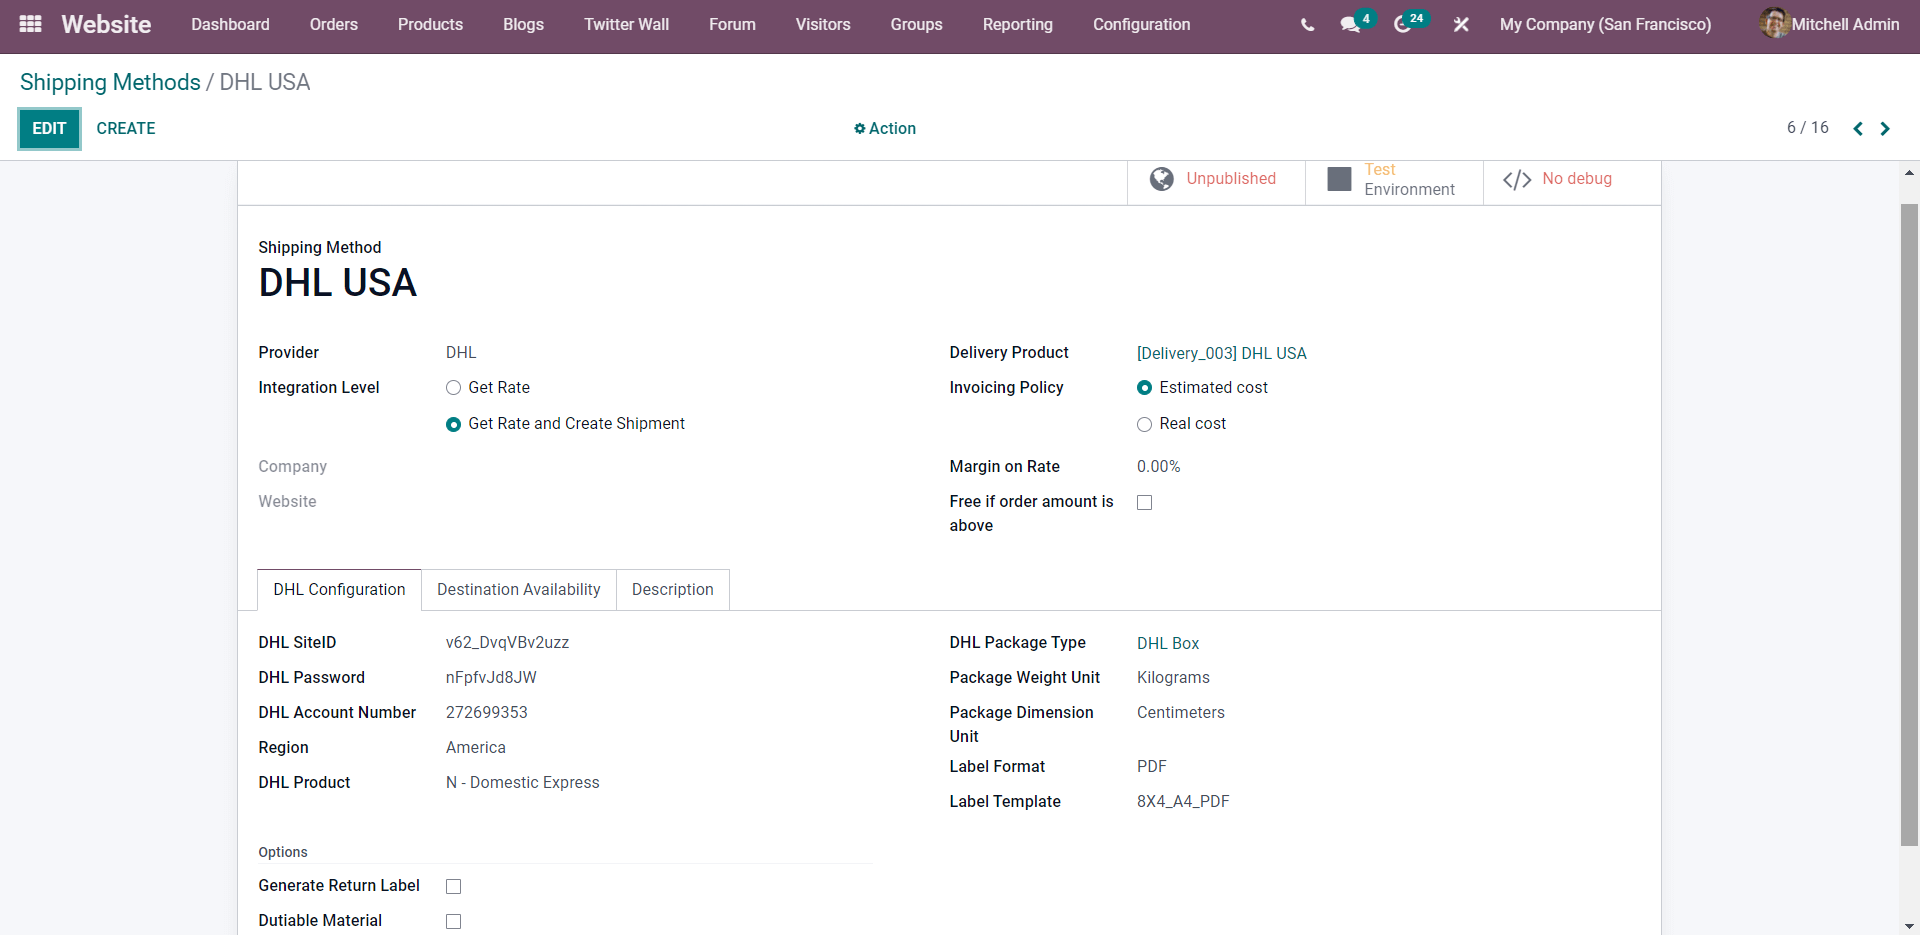This screenshot has width=1920, height=935.
Task: Open the [Delivery_003] DHL USA product link
Action: (x=1221, y=353)
